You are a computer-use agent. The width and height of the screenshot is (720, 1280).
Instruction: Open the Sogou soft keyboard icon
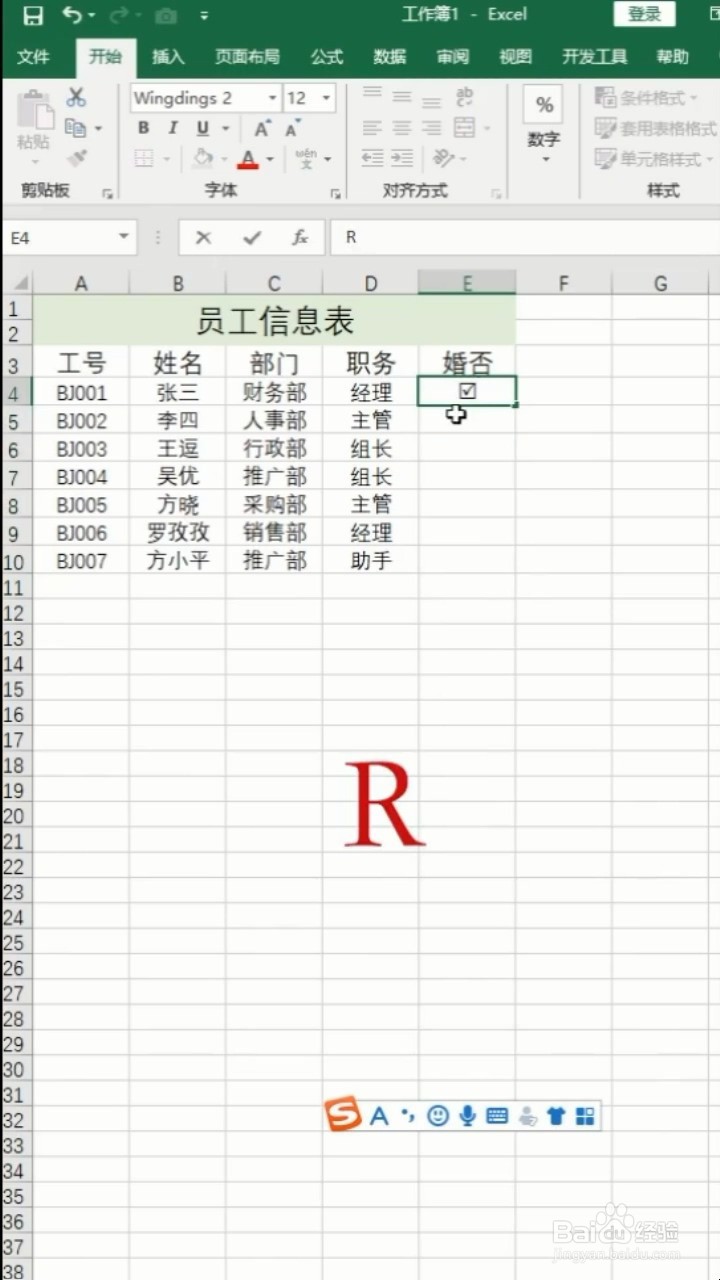(497, 1116)
